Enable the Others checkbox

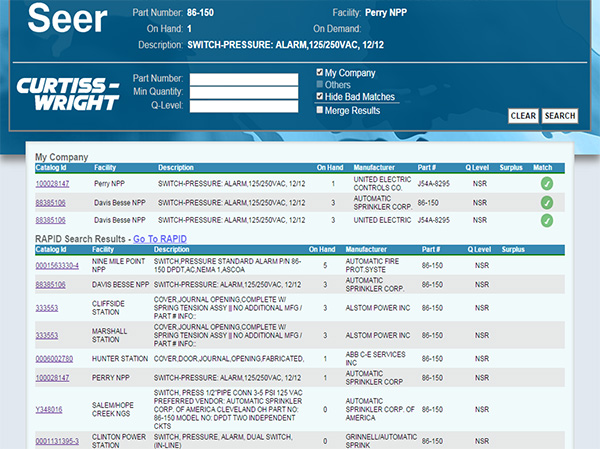[x=320, y=84]
